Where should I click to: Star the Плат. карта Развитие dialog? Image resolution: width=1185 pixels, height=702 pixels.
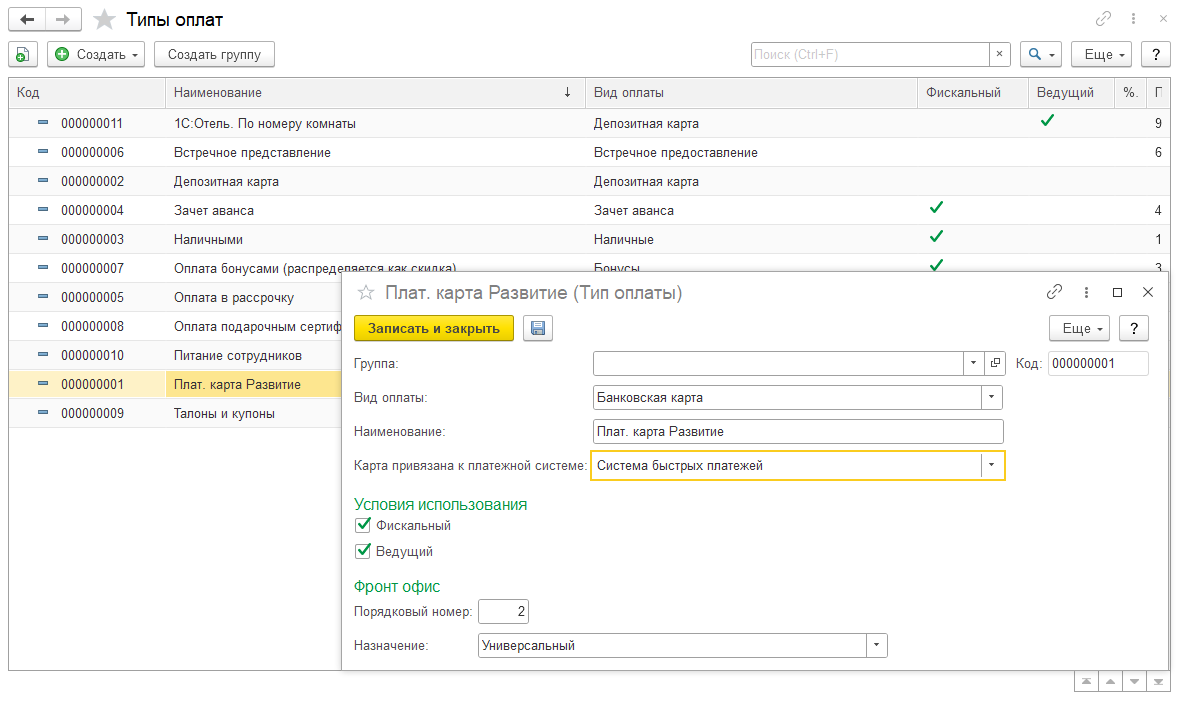pos(366,293)
